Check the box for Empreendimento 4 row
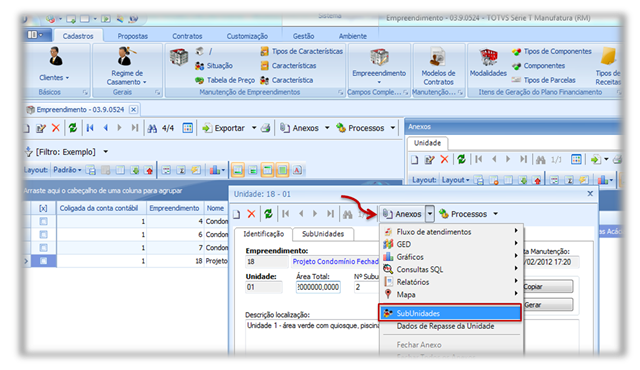Screen dimensions: 640x370 (43, 222)
